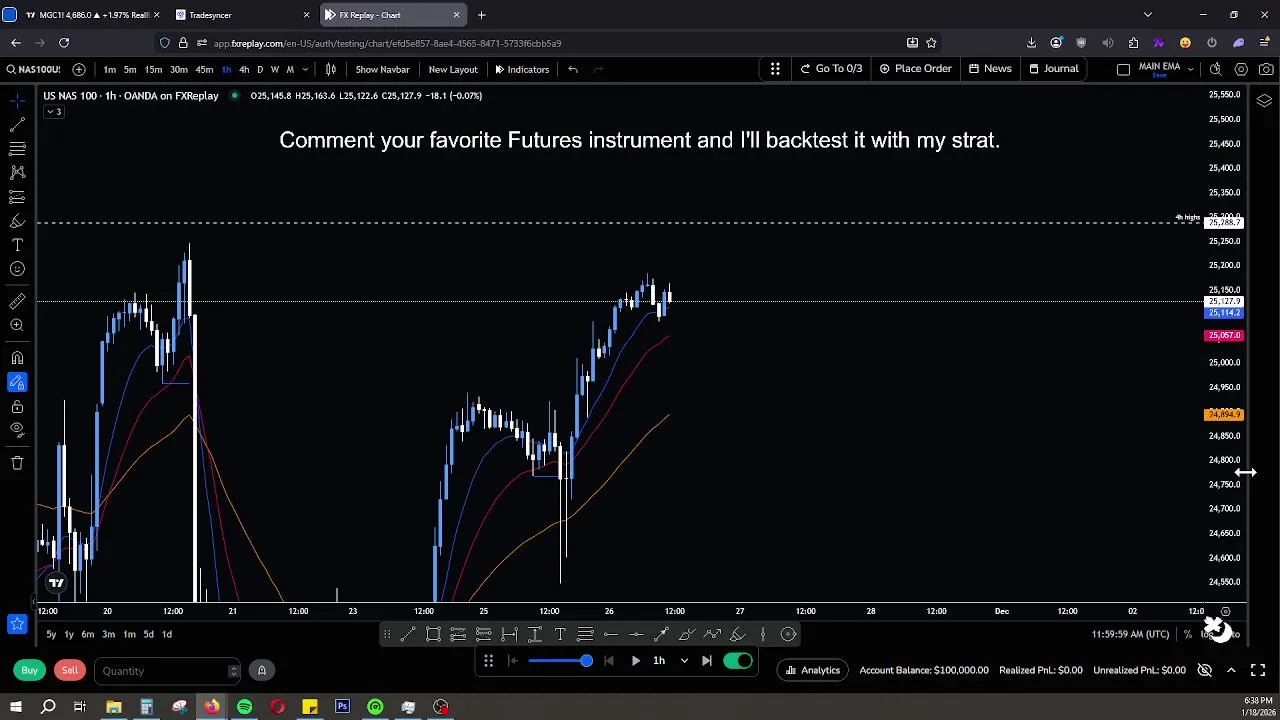This screenshot has width=1280, height=720.
Task: Switch to 15m timeframe
Action: tap(153, 69)
